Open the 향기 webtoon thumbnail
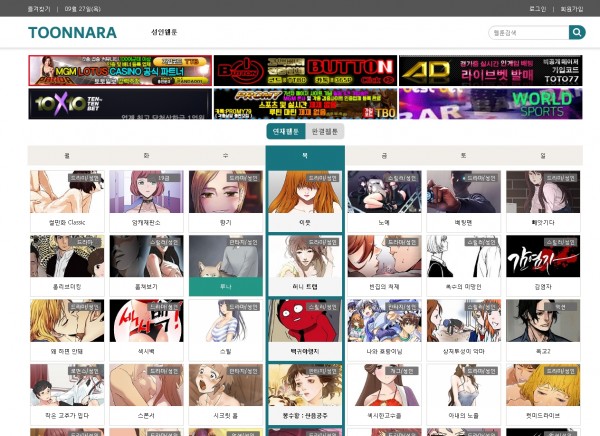 (225, 192)
